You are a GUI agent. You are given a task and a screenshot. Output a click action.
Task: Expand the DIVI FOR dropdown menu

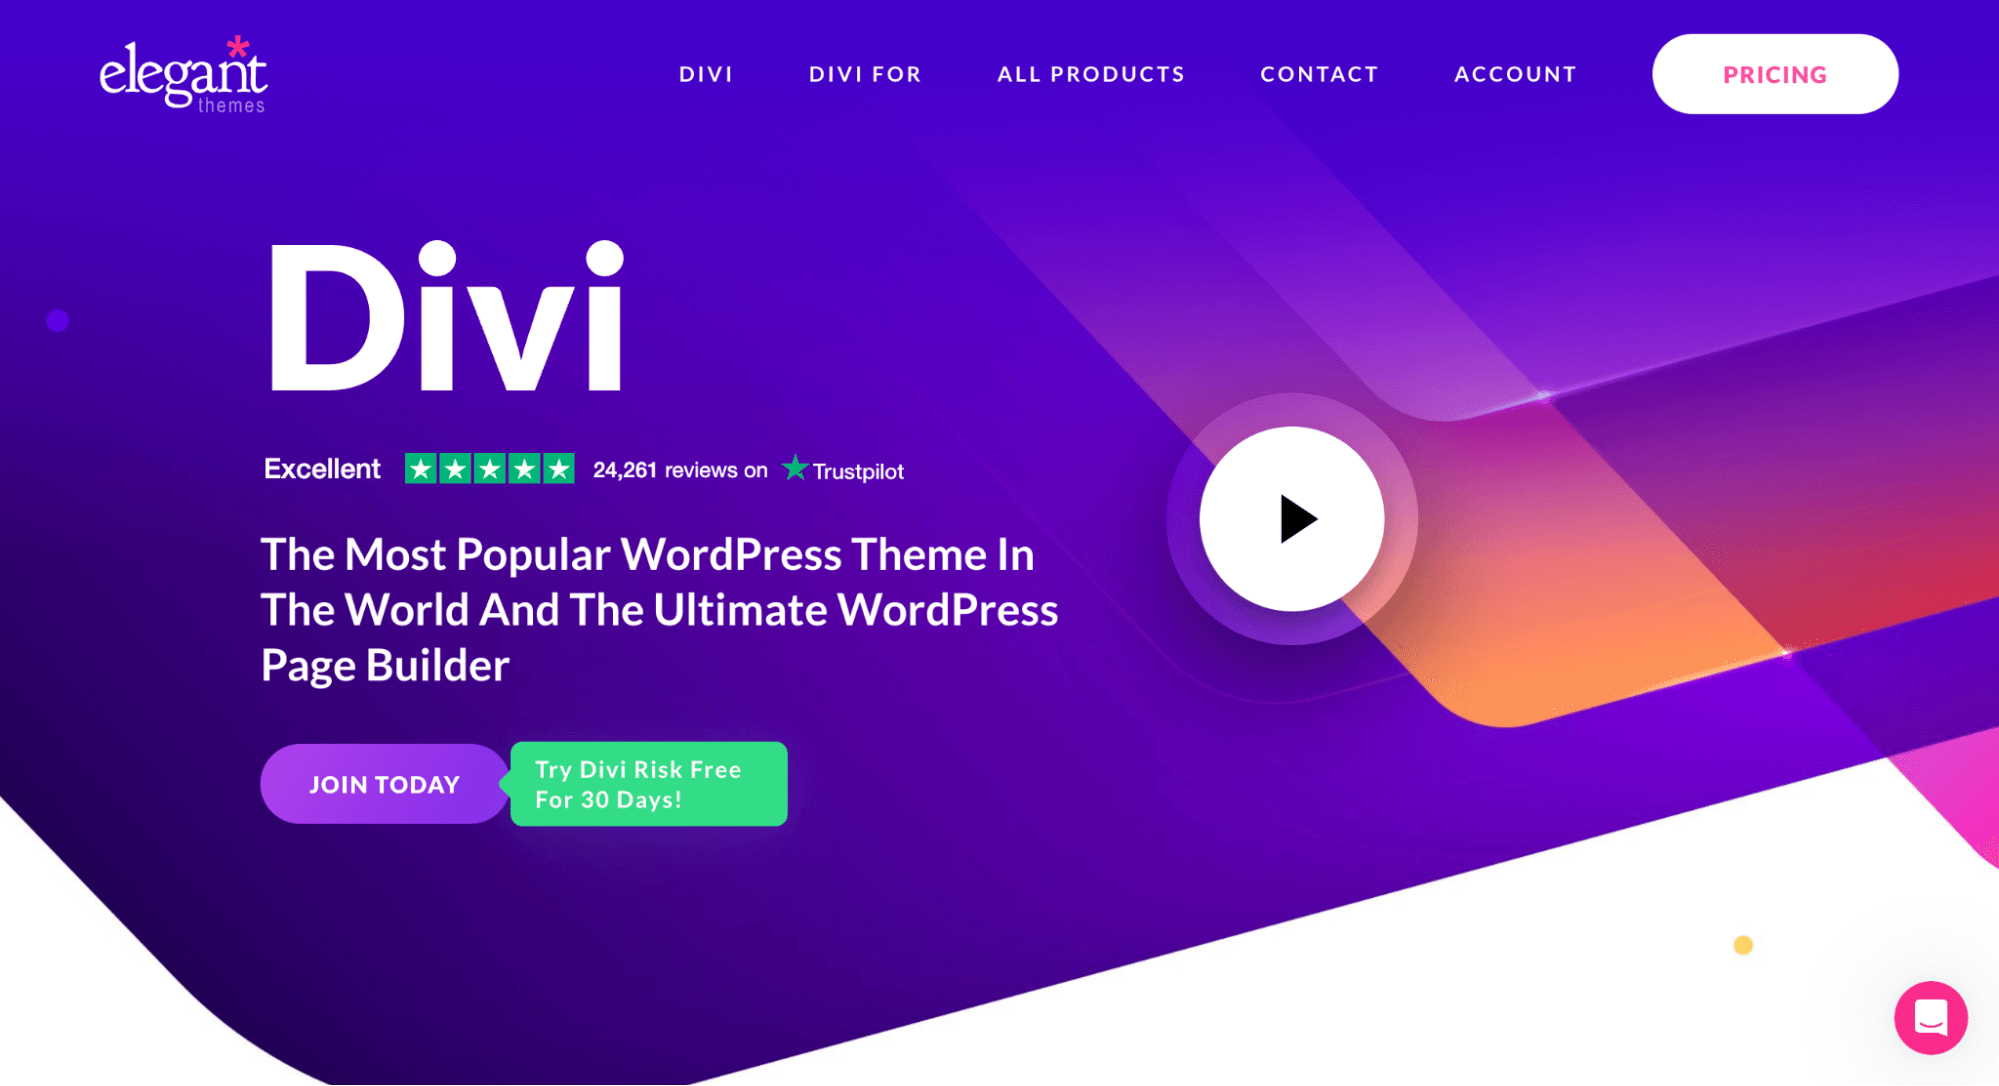pyautogui.click(x=866, y=74)
